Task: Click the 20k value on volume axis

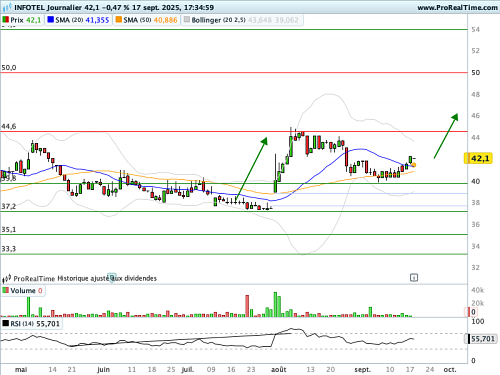Action: 477,303
